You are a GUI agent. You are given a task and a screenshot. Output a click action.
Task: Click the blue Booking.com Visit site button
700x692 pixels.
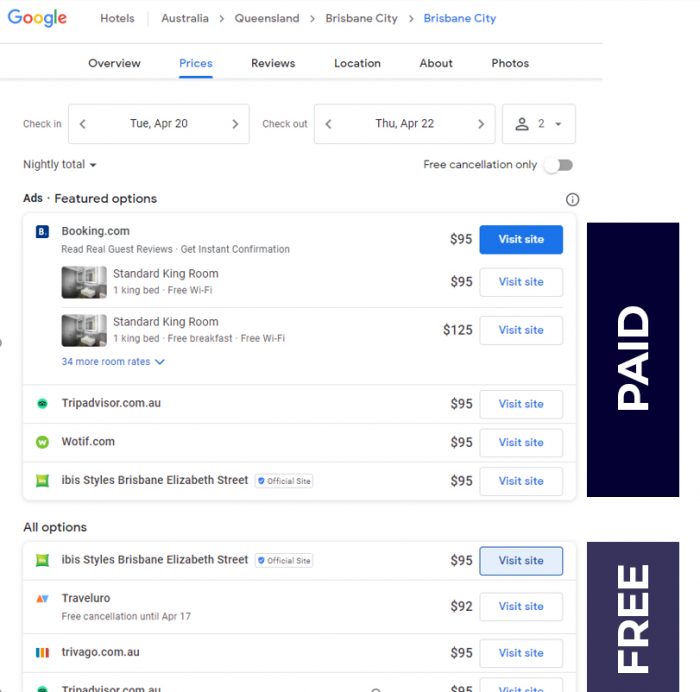point(521,240)
